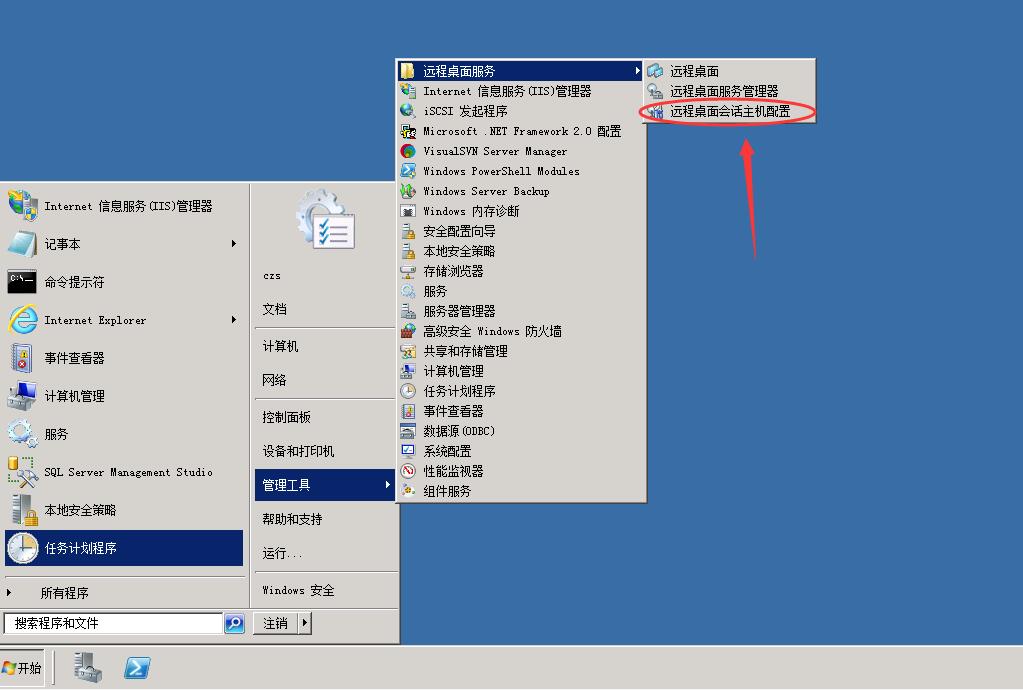Open 远程桌面会话主机配置
The image size is (1023, 690).
point(729,111)
